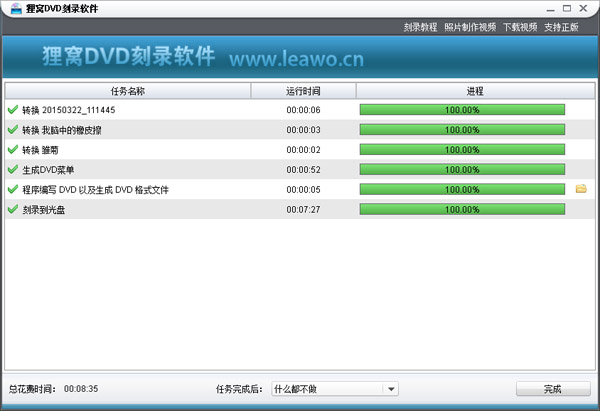The image size is (600, 411).
Task: Click progress bar of 程序编写 DVD row
Action: (x=462, y=189)
